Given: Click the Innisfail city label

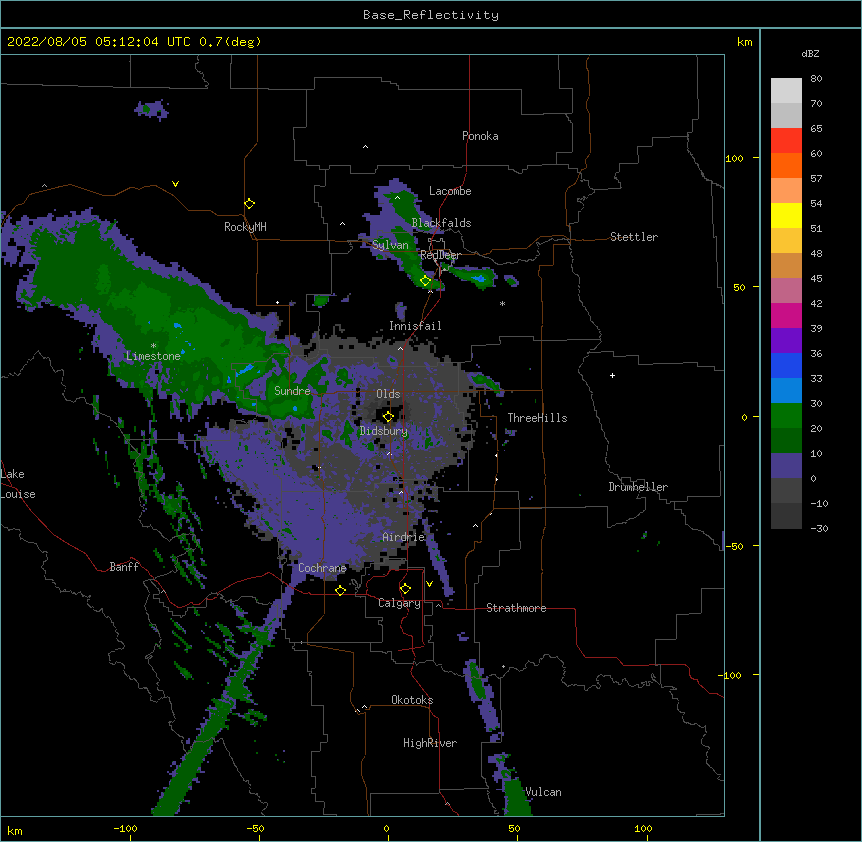Looking at the screenshot, I should [x=415, y=326].
